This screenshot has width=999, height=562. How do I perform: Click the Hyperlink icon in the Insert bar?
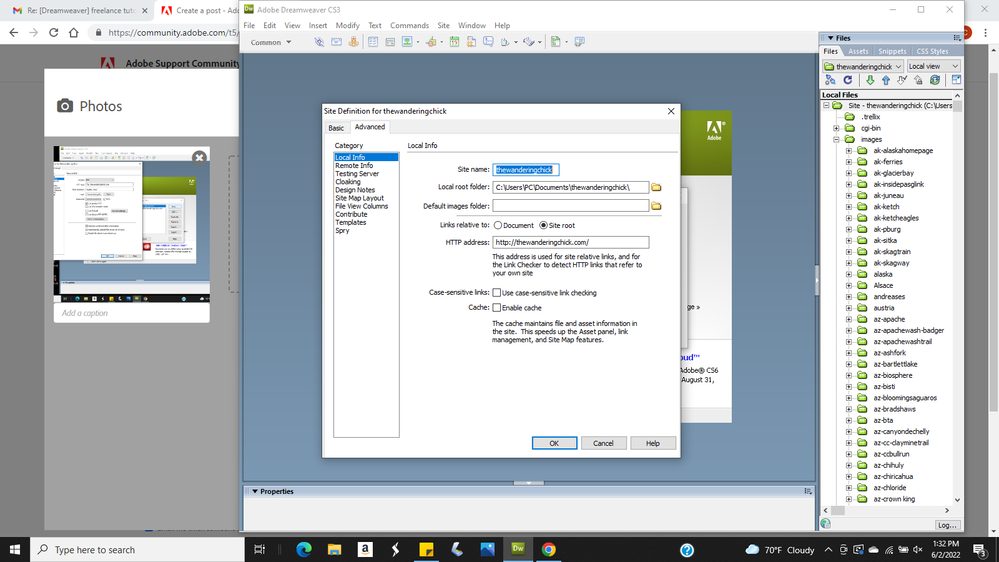(x=319, y=42)
